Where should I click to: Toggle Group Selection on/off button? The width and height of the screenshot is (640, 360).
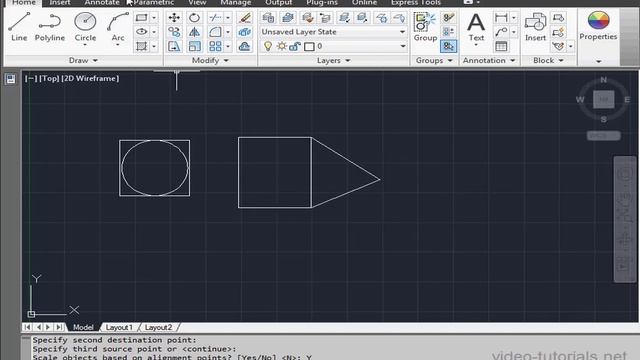coord(449,46)
